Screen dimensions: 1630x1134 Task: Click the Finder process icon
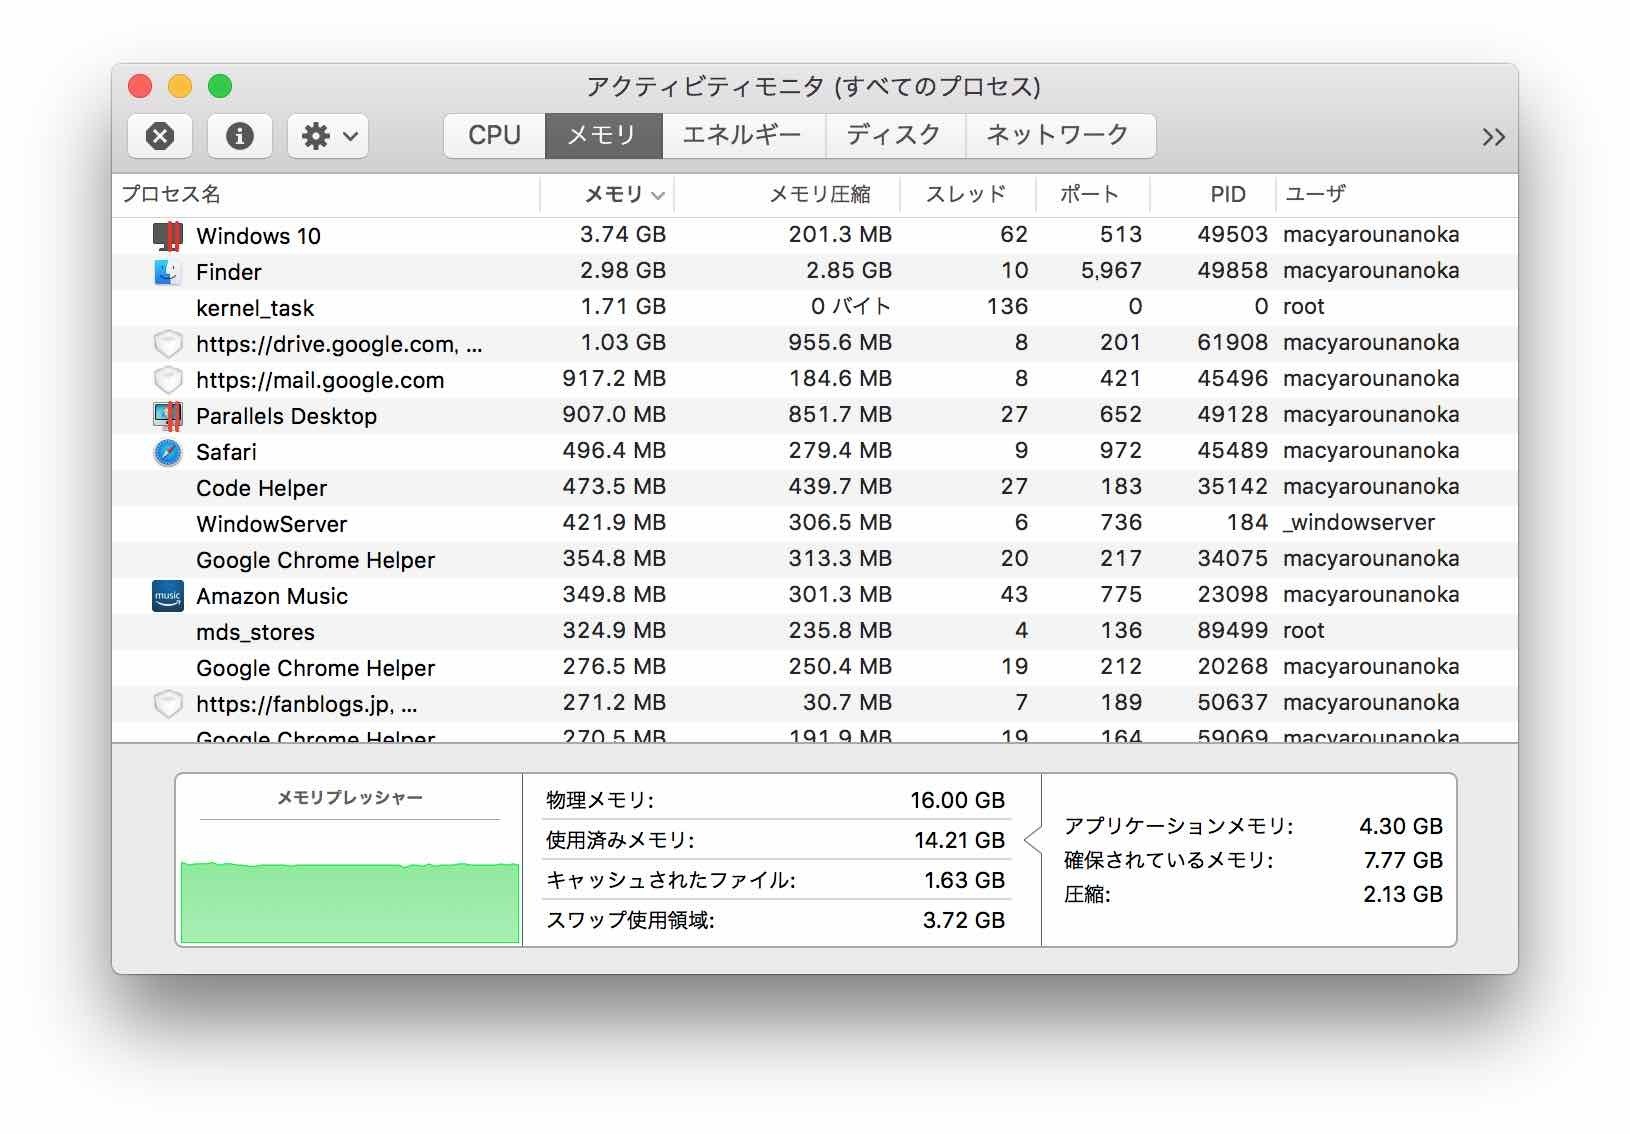pos(167,271)
